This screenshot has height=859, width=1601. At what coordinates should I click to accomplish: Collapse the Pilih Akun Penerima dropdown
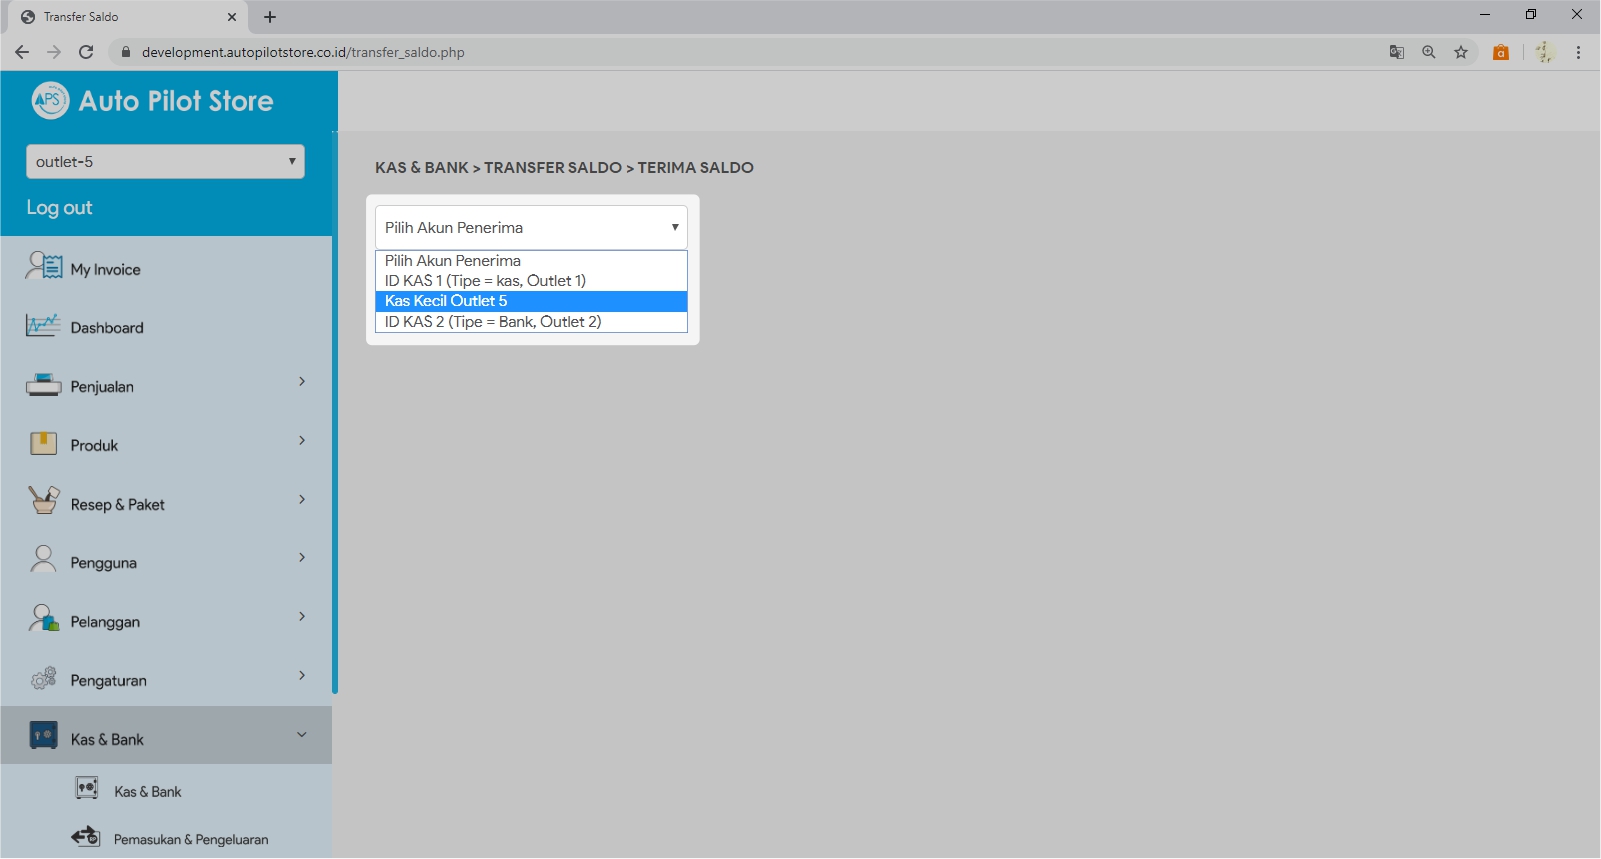pos(531,228)
